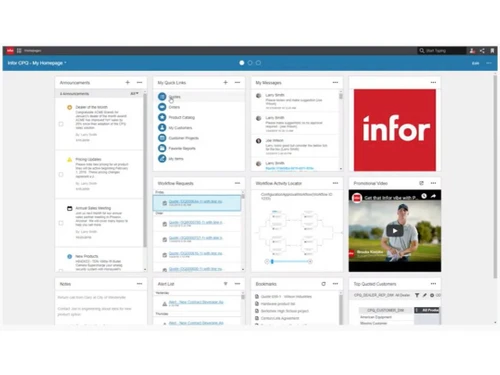500x375 pixels.
Task: Open the Promotional Video widget more menu
Action: [433, 183]
